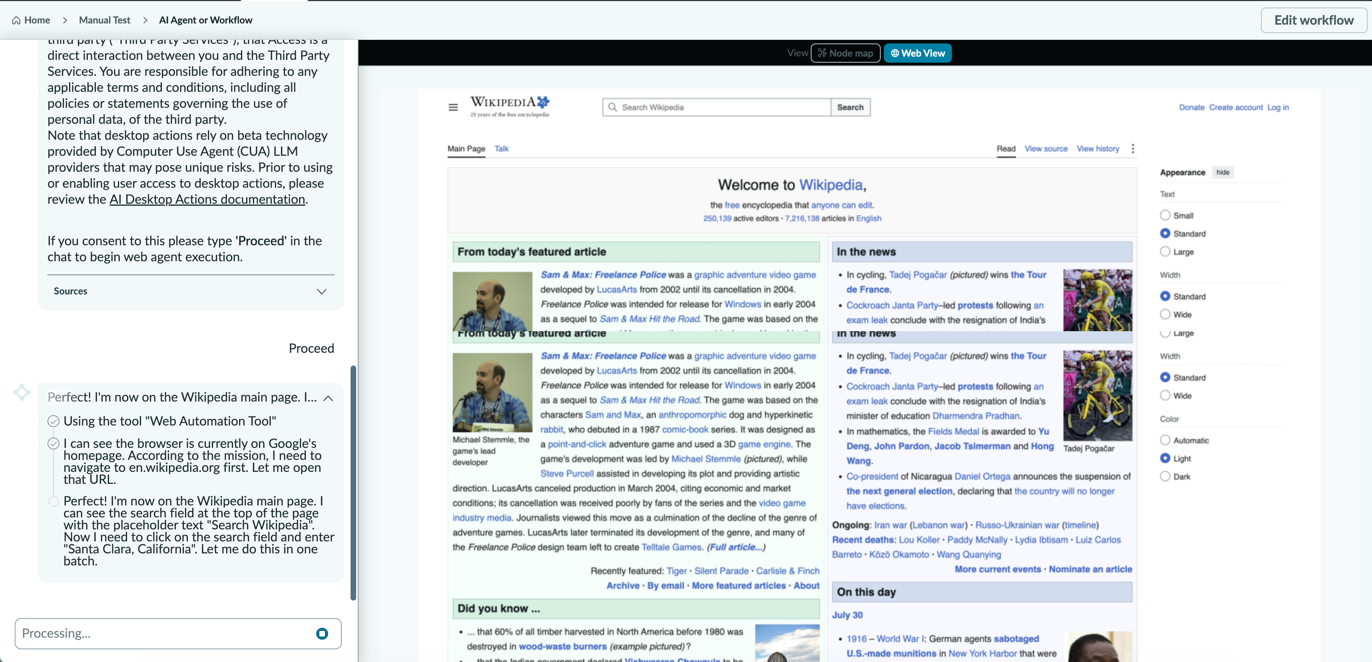Viewport: 1372px width, 662px height.
Task: Click the Archive link
Action: [x=623, y=586]
